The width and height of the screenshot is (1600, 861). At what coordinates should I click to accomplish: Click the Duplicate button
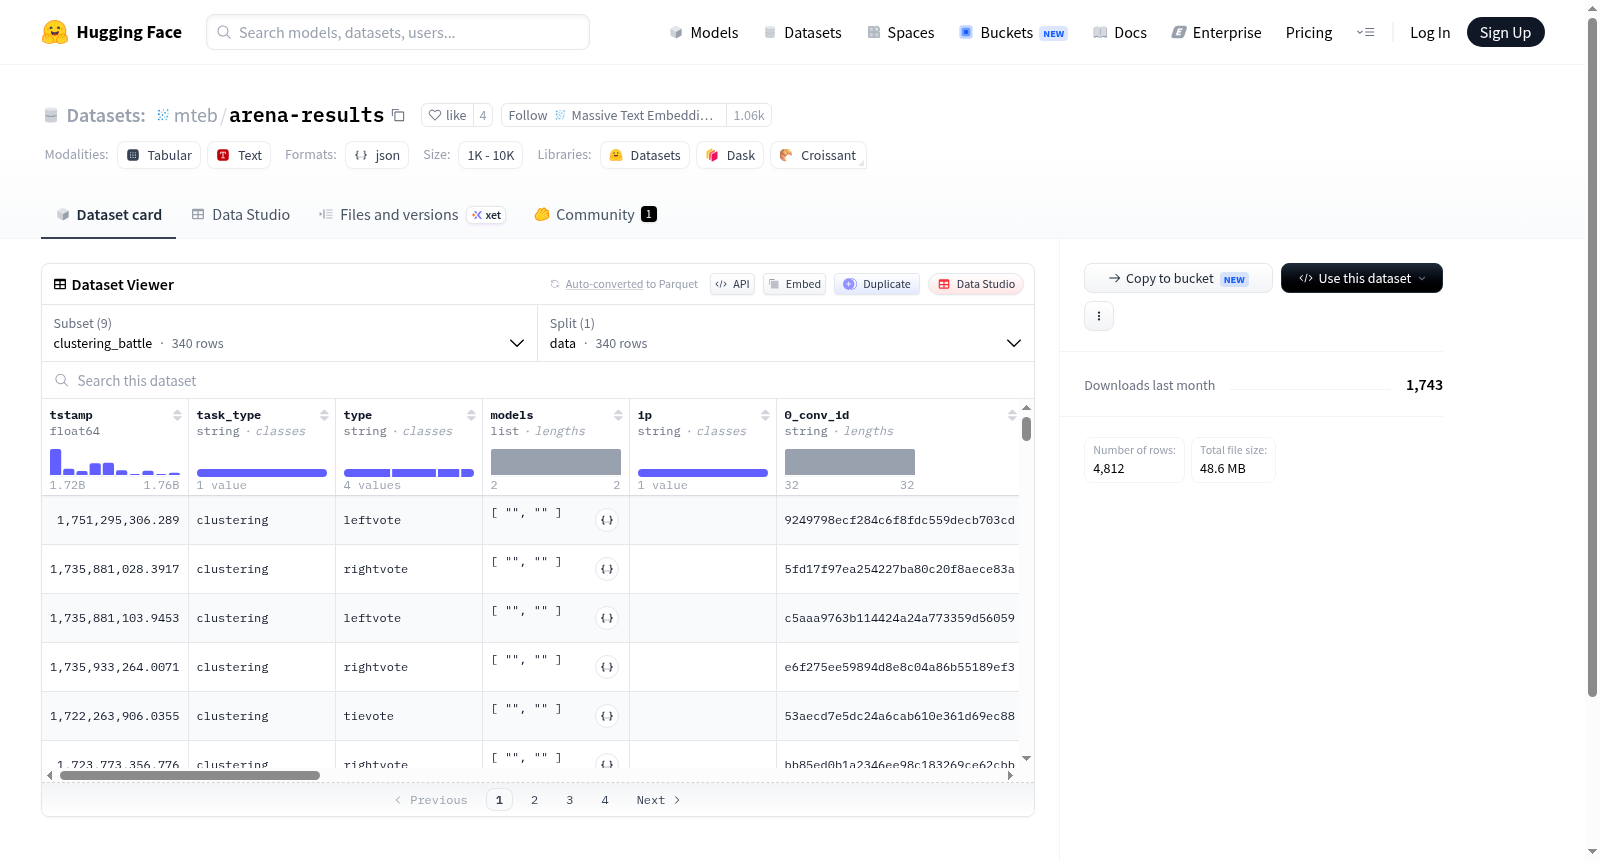click(x=877, y=284)
